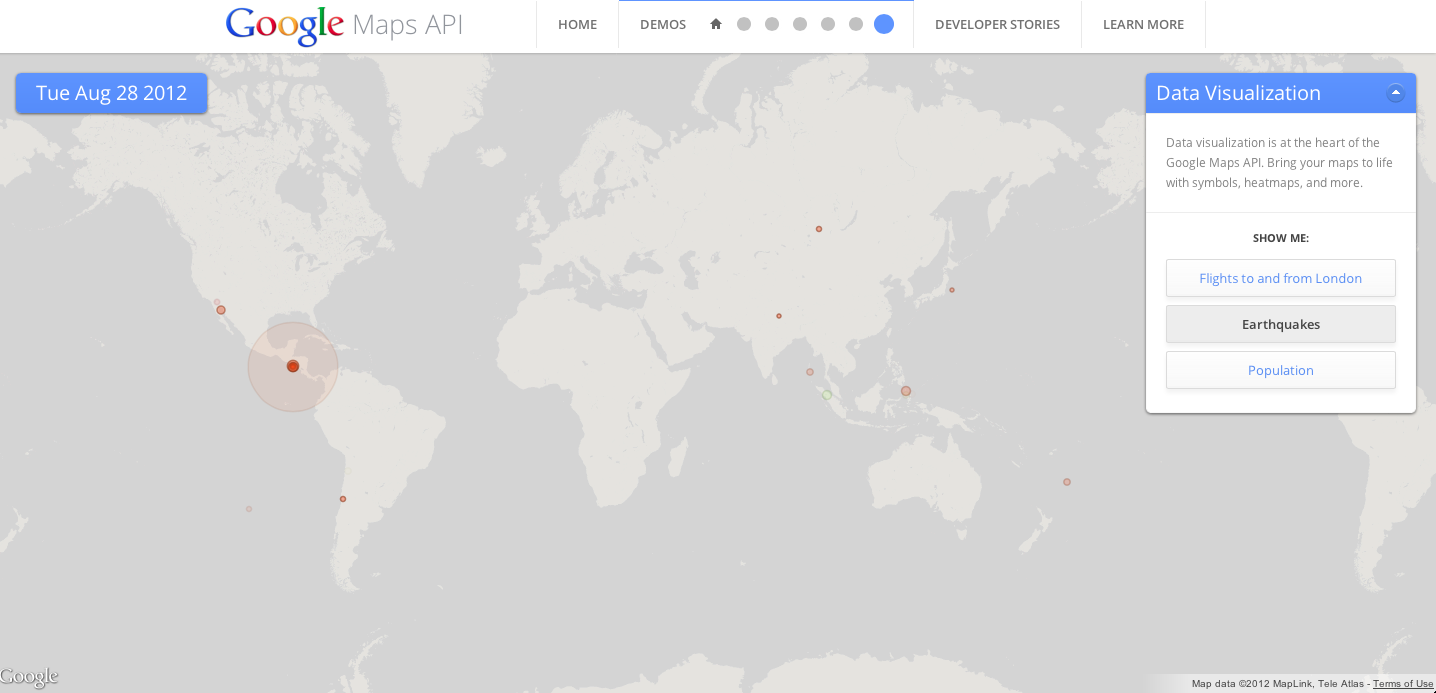Click the earthquake marker near Japan
The height and width of the screenshot is (693, 1436).
click(x=952, y=290)
